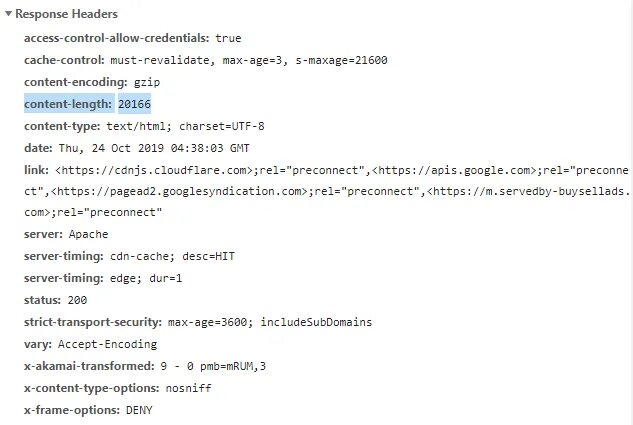Click the edge dur=1 timing value

(145, 278)
